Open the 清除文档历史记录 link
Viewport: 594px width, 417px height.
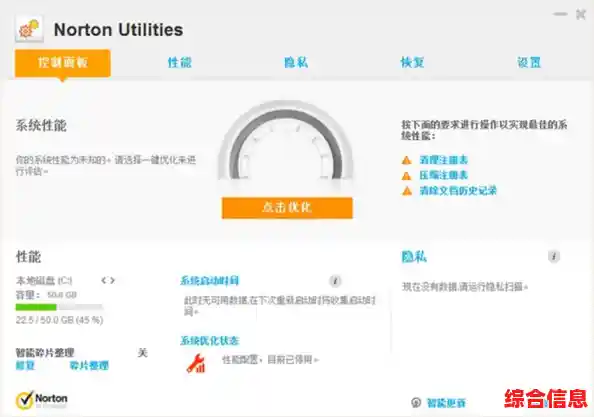458,190
